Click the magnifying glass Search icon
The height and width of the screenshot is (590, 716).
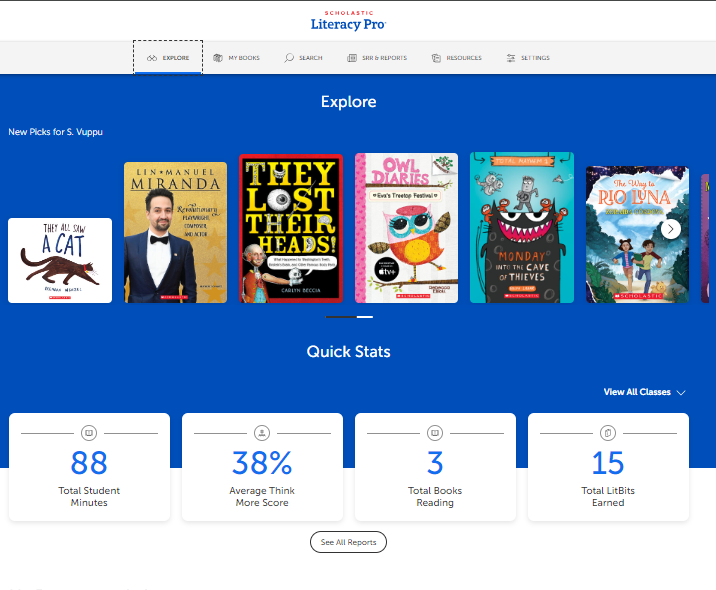pyautogui.click(x=289, y=58)
